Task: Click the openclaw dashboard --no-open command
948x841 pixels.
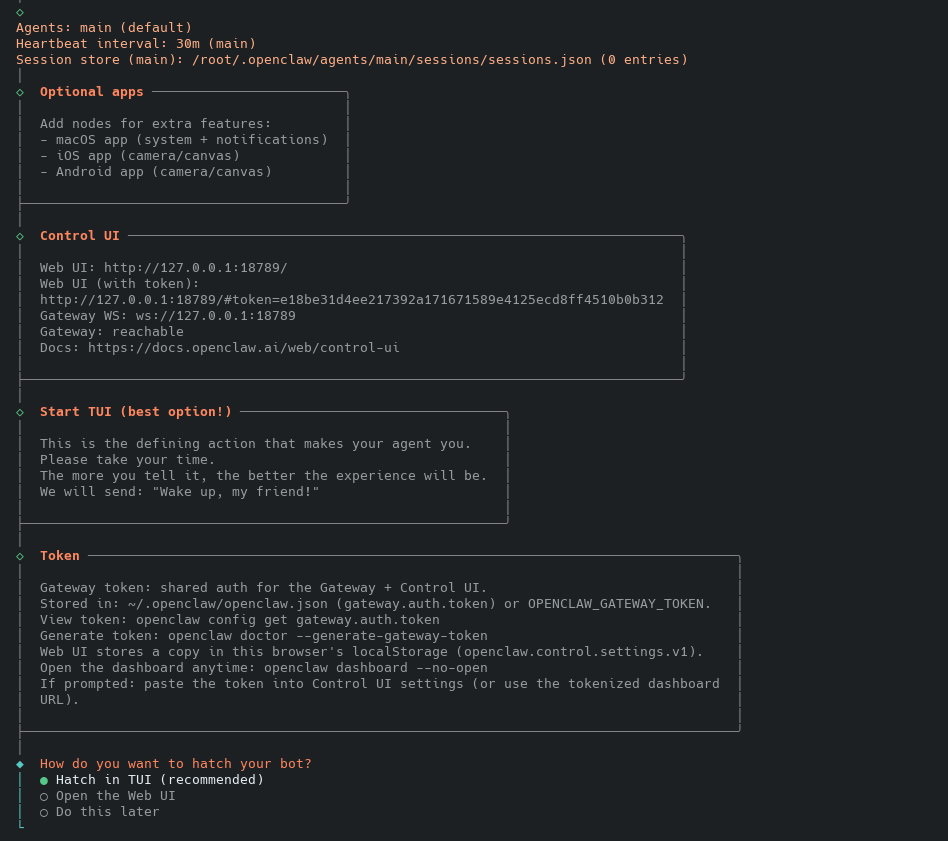Action: (375, 668)
